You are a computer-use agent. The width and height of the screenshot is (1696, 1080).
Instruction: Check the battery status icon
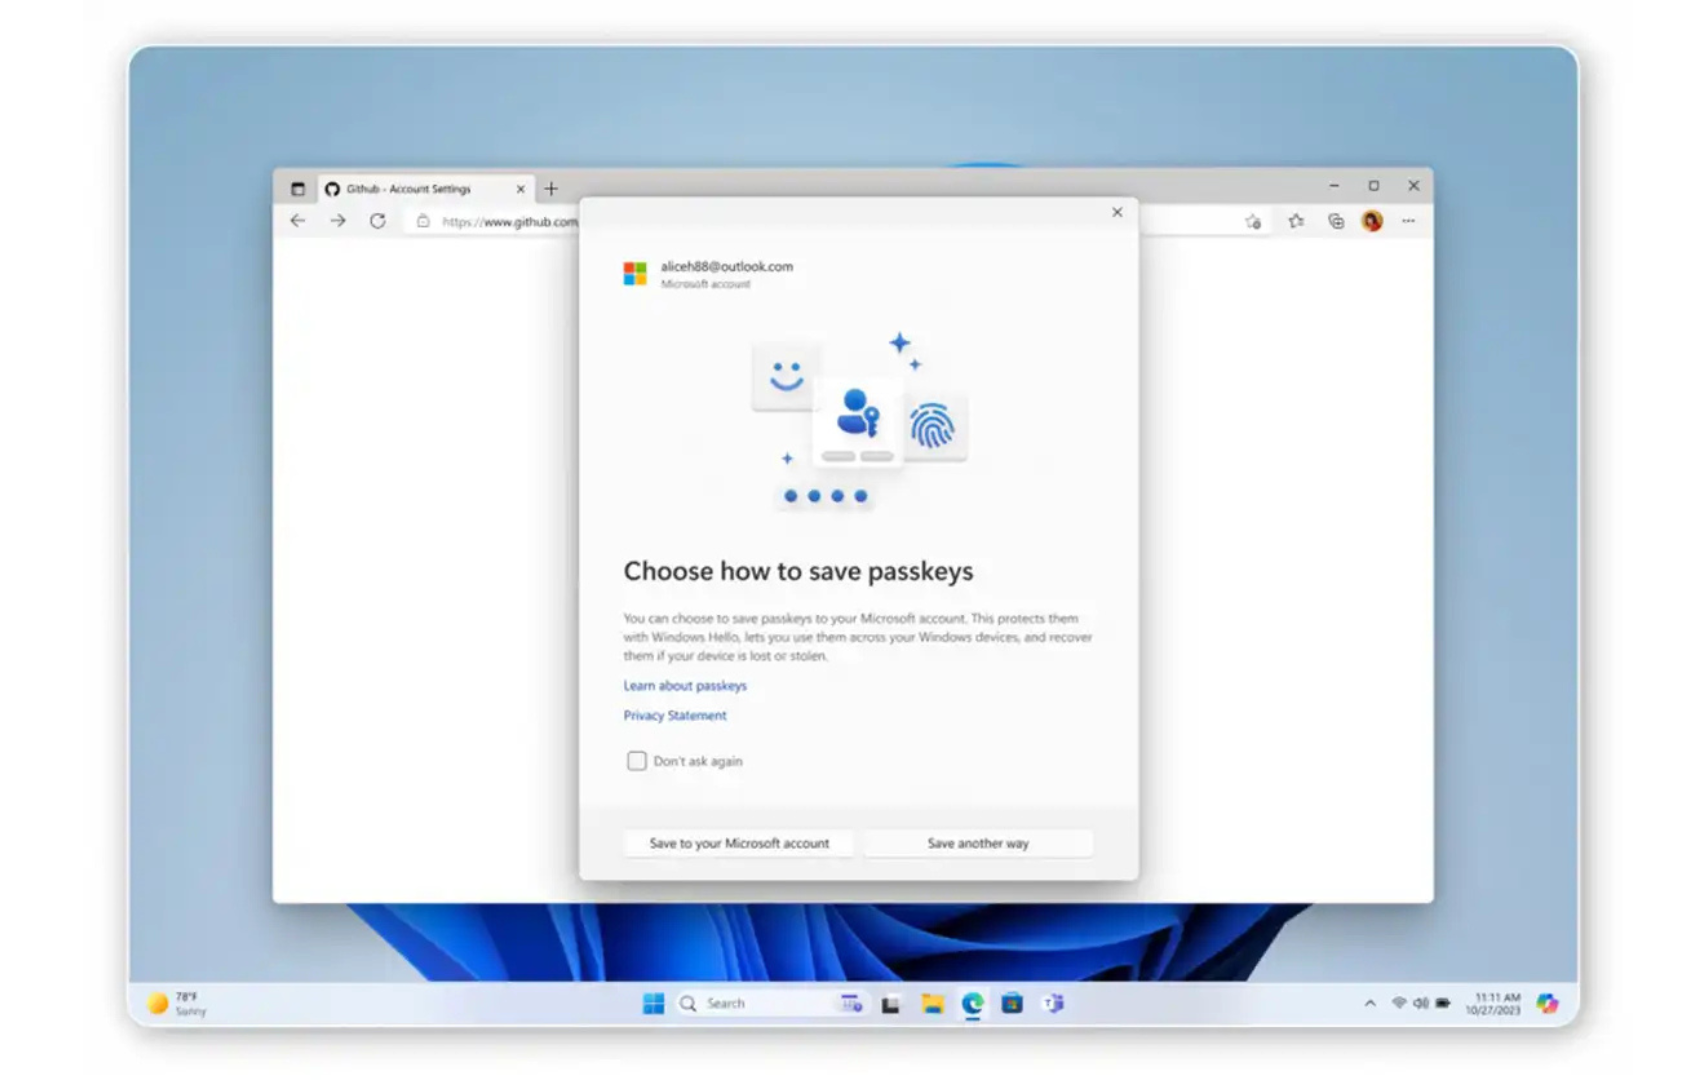coord(1443,1003)
